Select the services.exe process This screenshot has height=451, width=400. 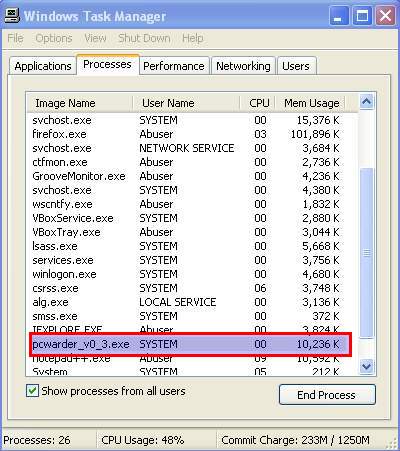[187, 260]
